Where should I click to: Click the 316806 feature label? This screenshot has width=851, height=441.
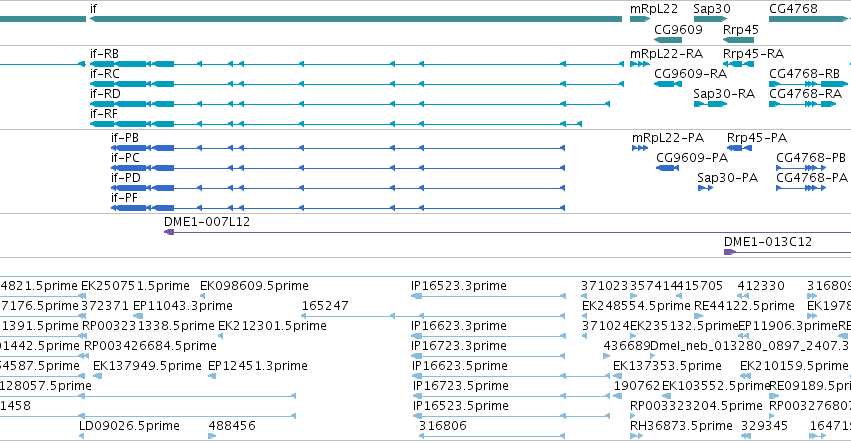pos(443,426)
